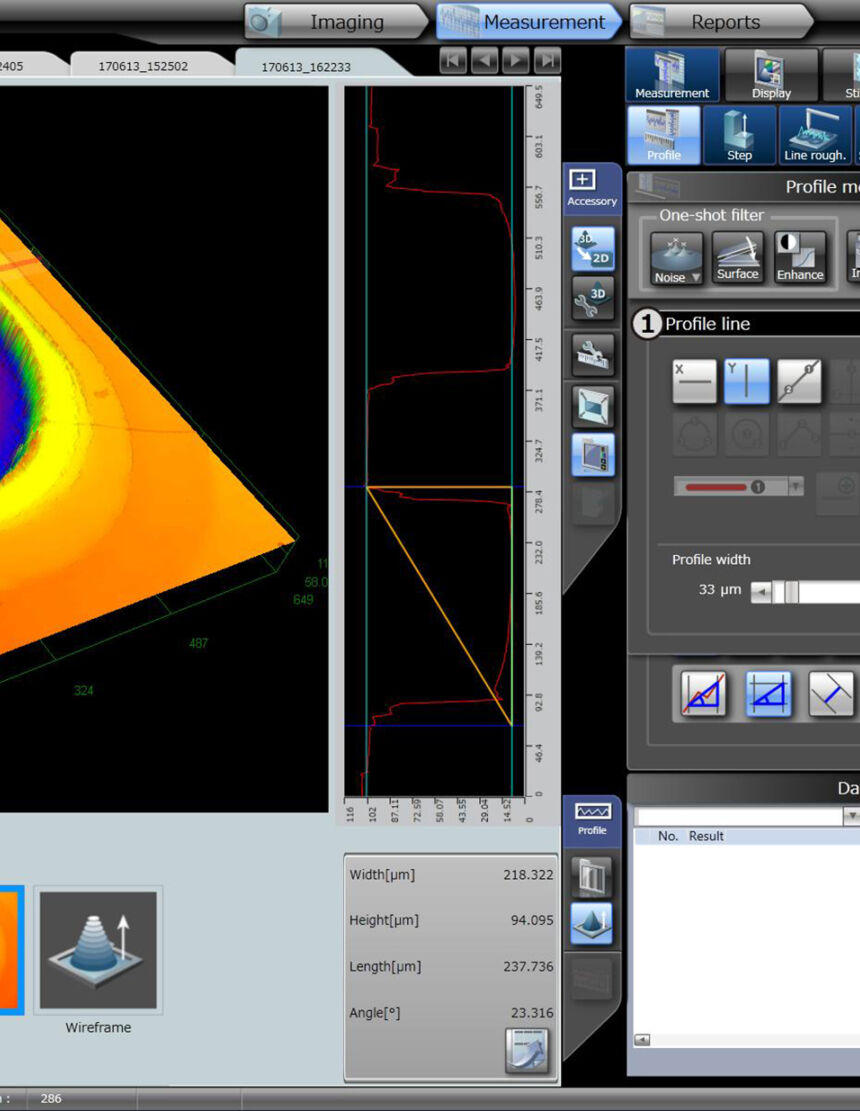The height and width of the screenshot is (1111, 860).
Task: Click the Display panel button
Action: 771,75
